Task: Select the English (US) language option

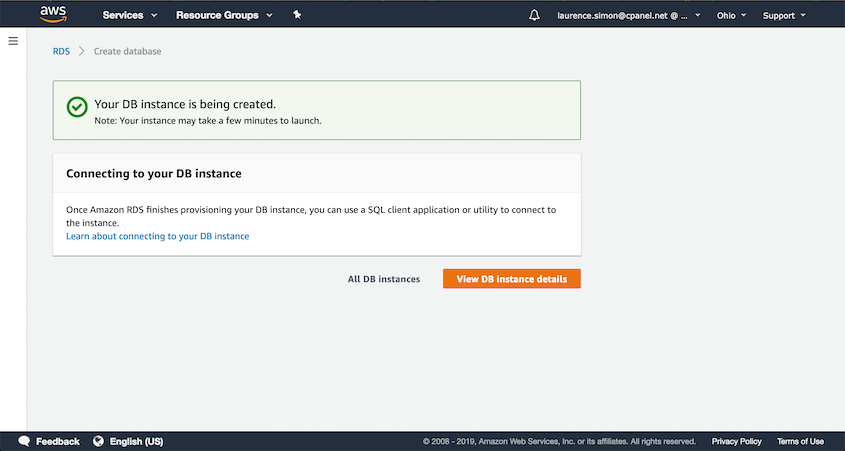Action: 136,441
